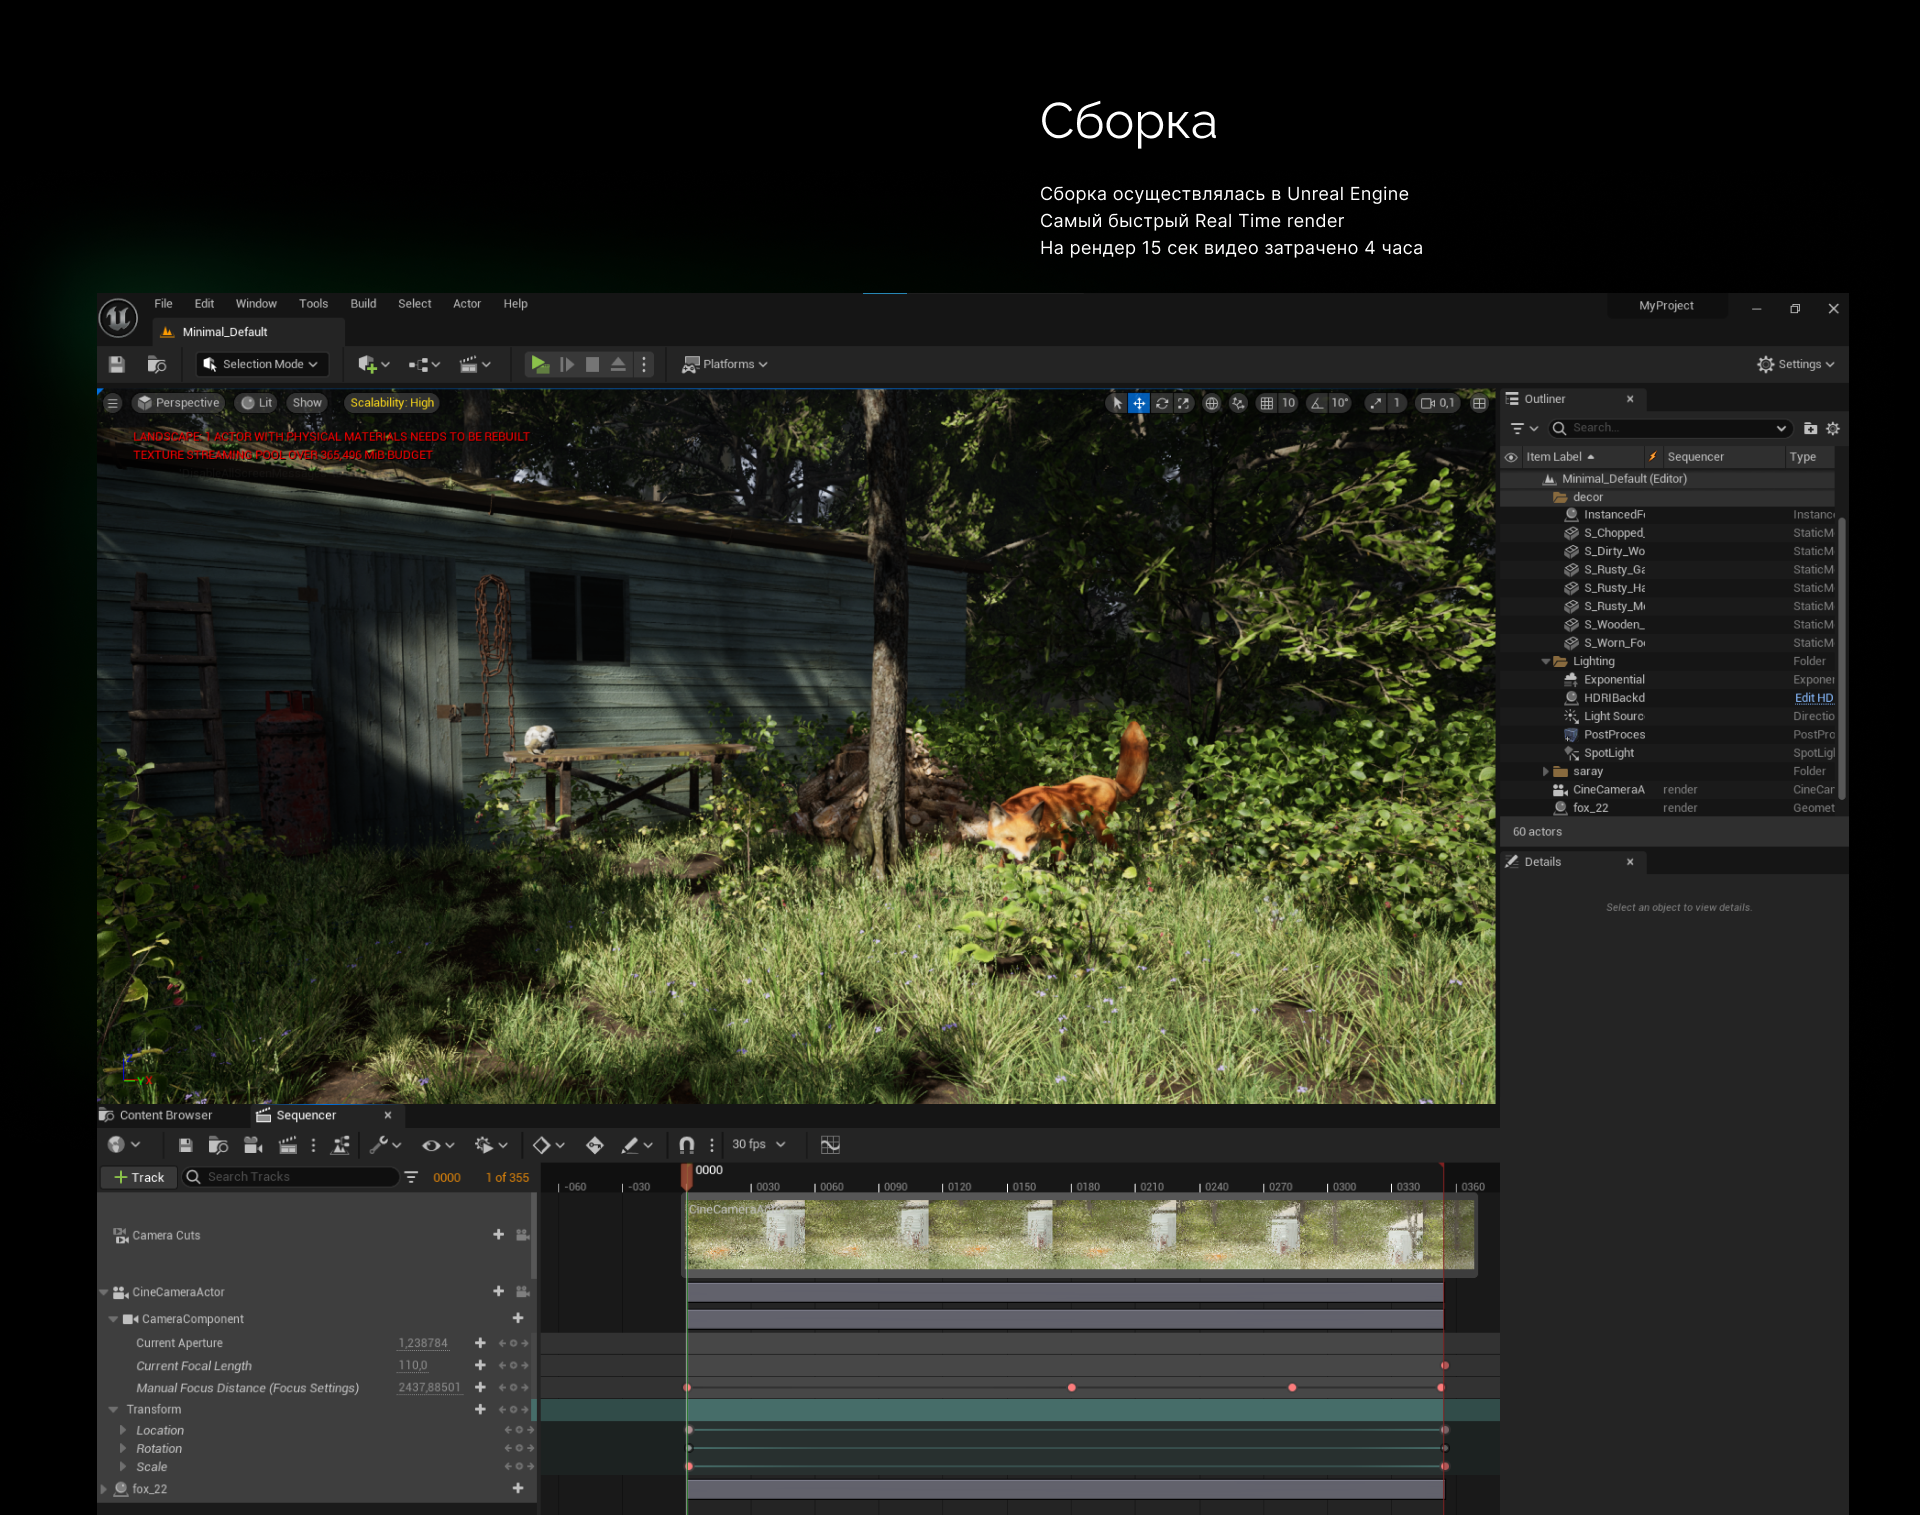Image resolution: width=1920 pixels, height=1515 pixels.
Task: Select the Rotate transform gizmo tool
Action: 1162,403
